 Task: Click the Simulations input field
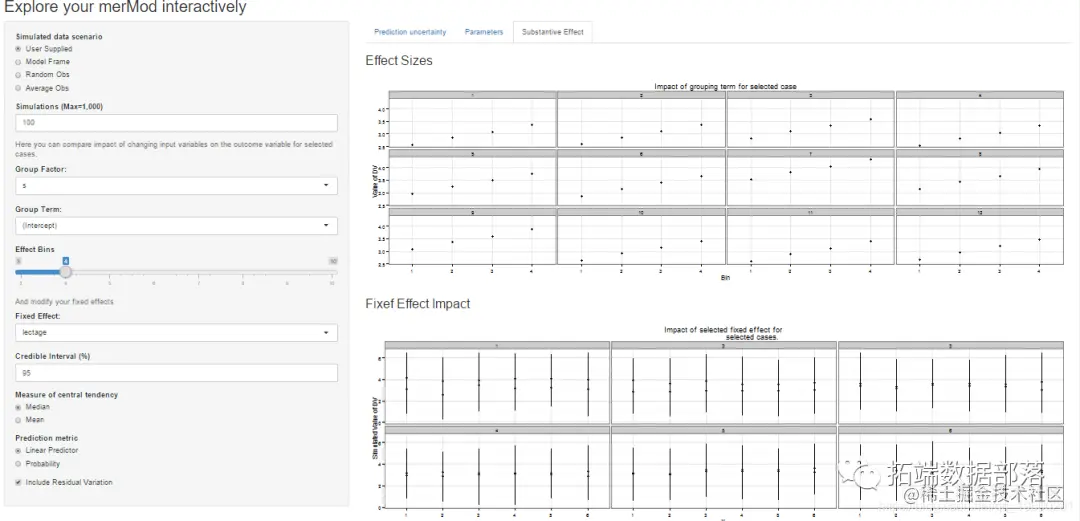(176, 123)
